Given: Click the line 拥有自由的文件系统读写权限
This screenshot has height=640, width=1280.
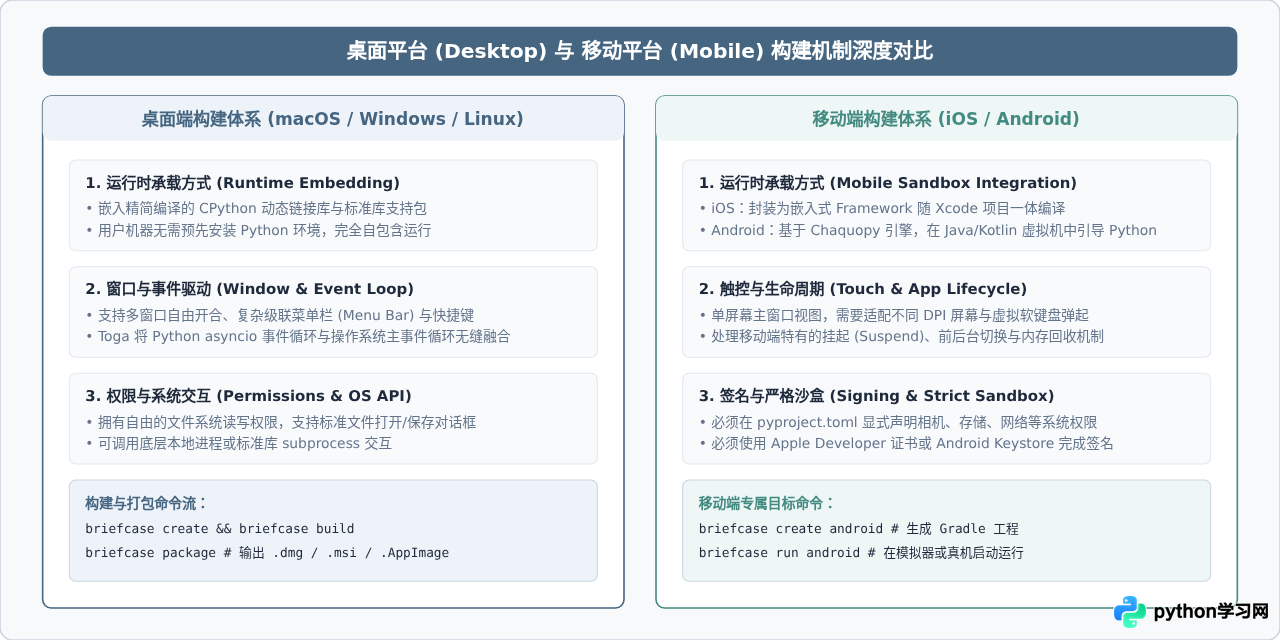Looking at the screenshot, I should 281,422.
